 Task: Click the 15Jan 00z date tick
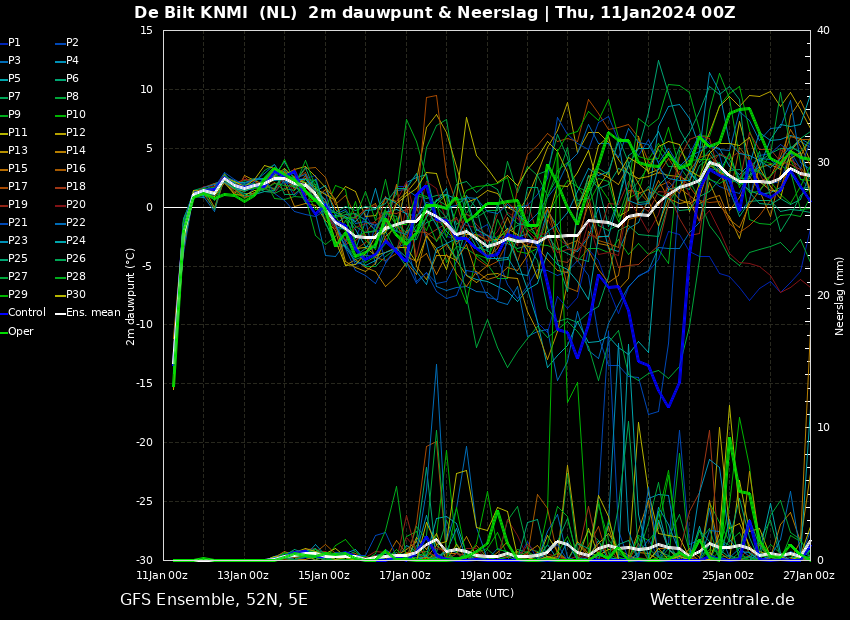tap(324, 576)
